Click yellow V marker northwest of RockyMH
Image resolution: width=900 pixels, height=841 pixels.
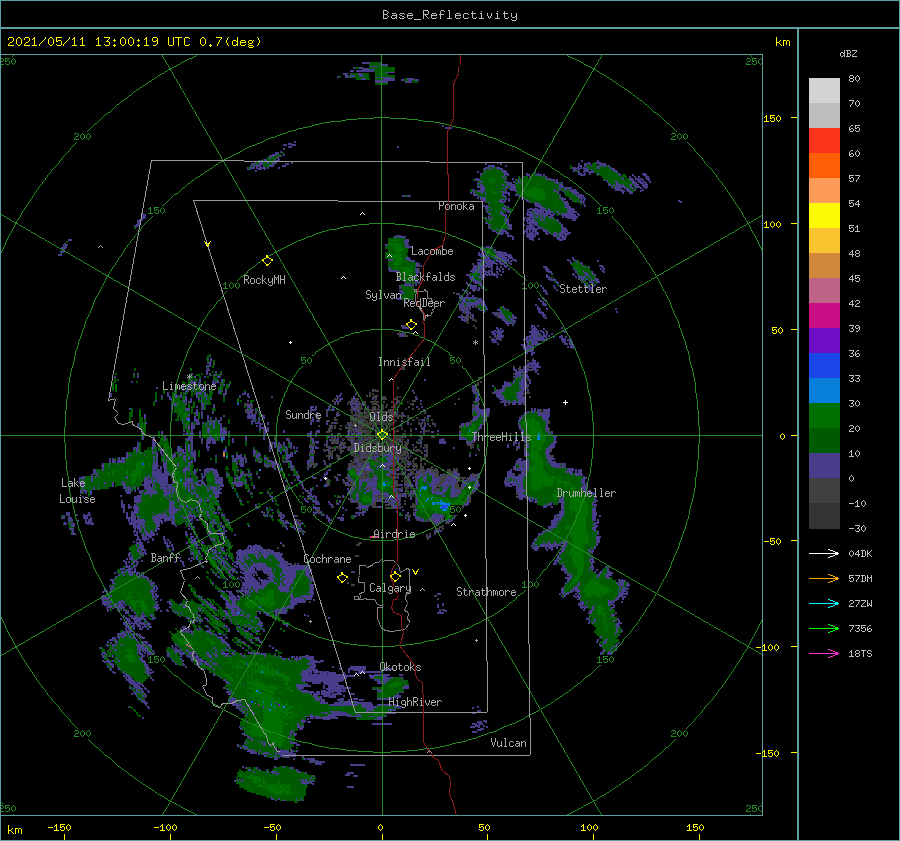coord(207,244)
